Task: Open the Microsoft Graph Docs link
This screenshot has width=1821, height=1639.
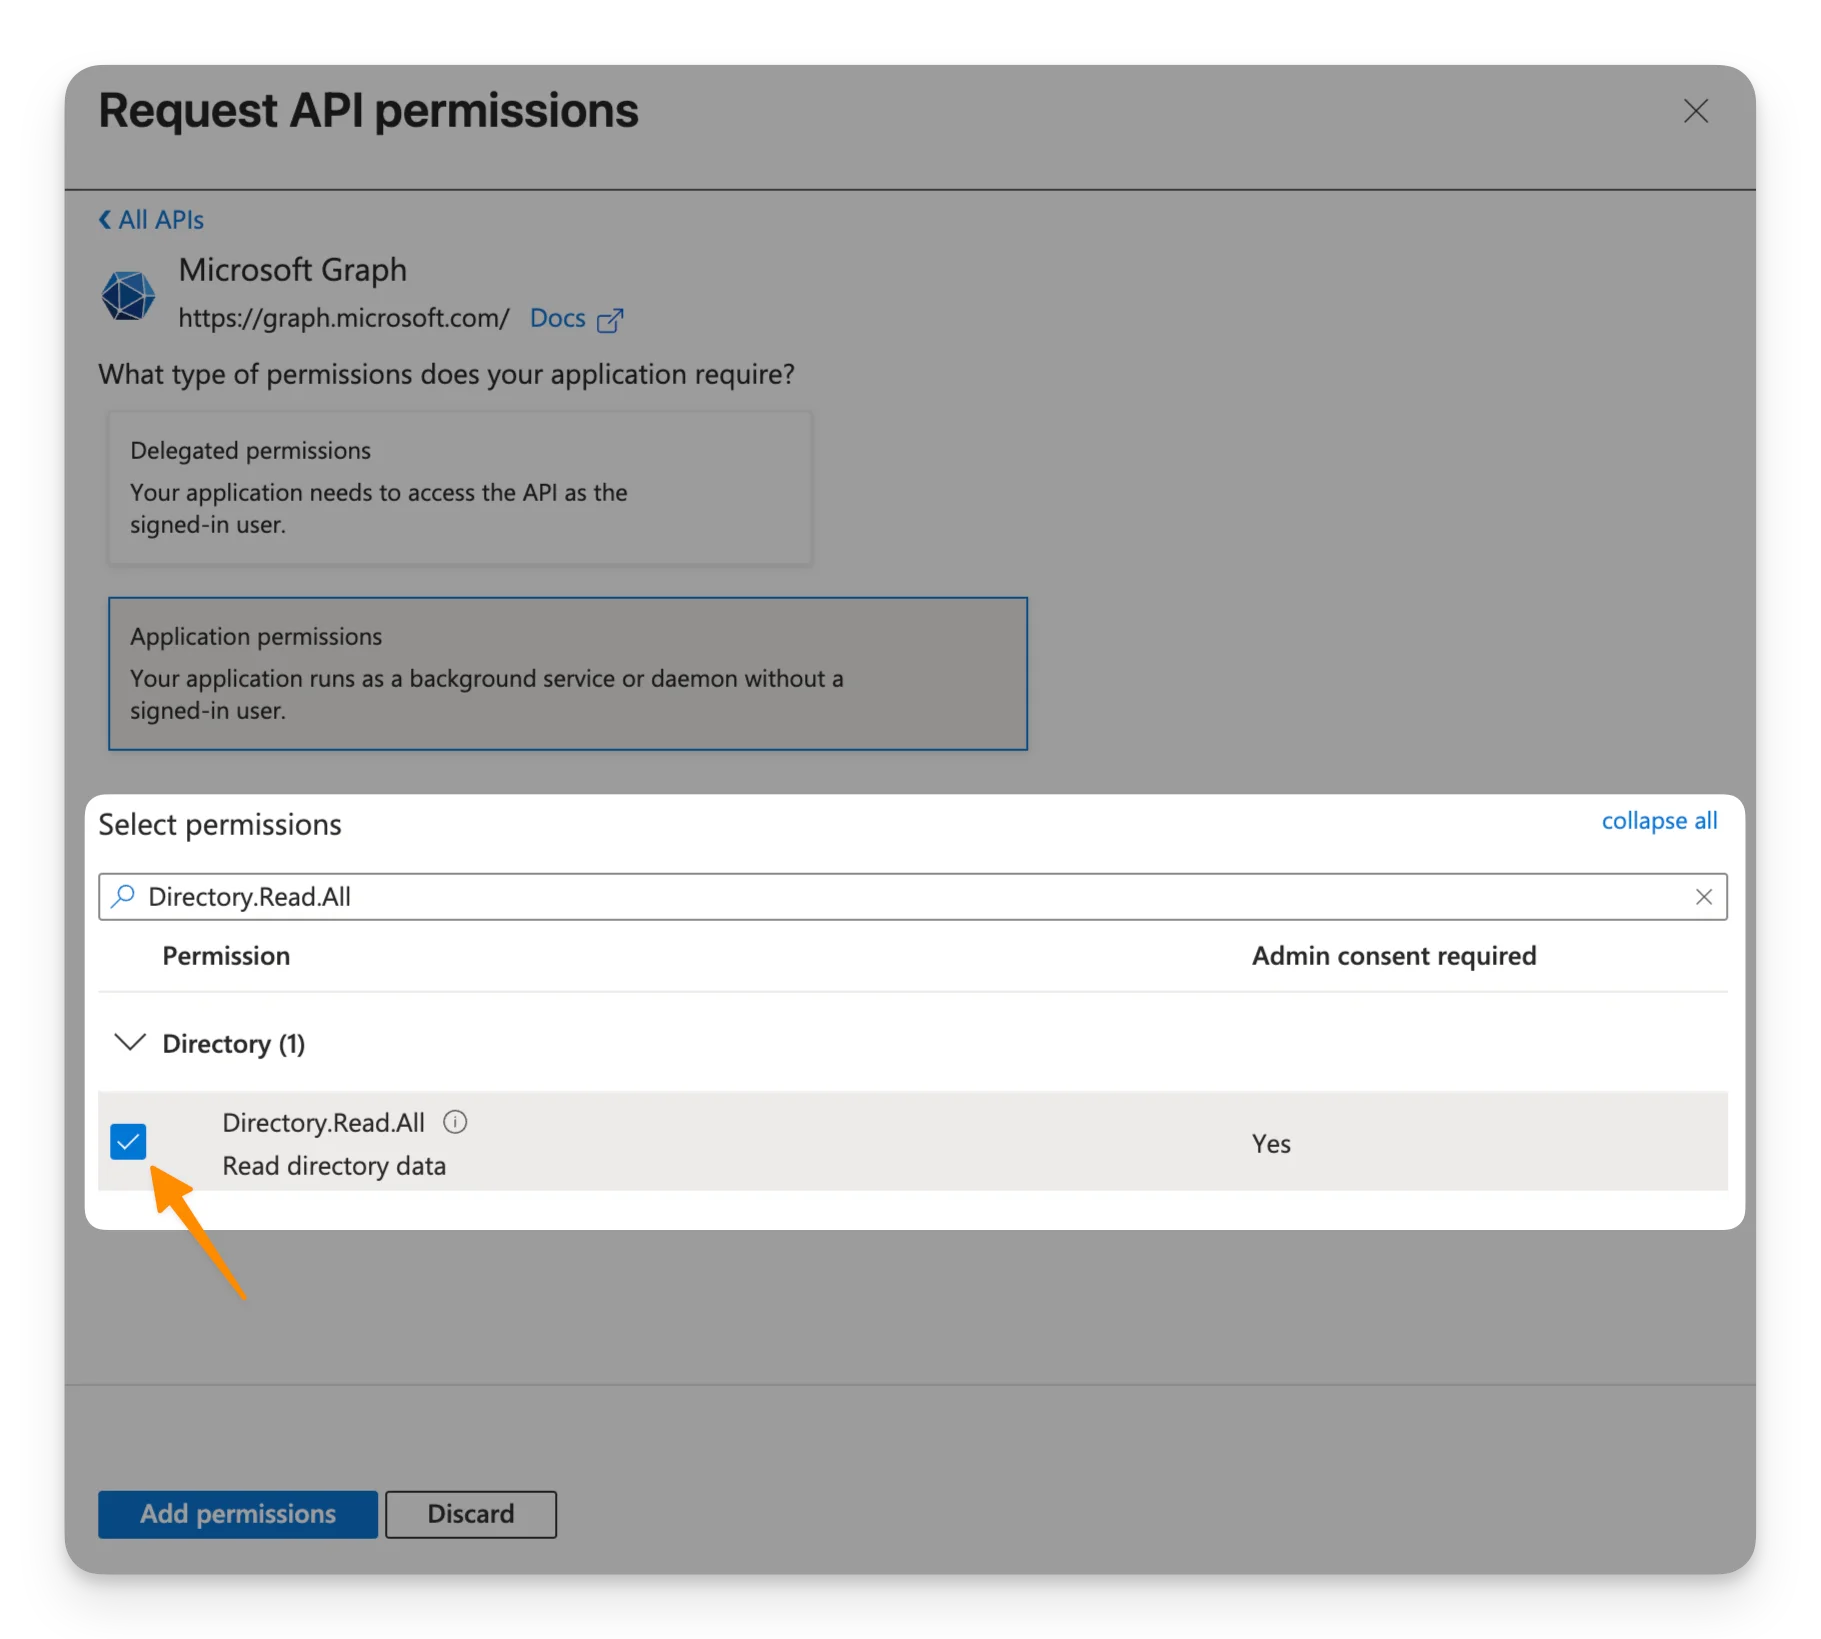Action: point(557,318)
